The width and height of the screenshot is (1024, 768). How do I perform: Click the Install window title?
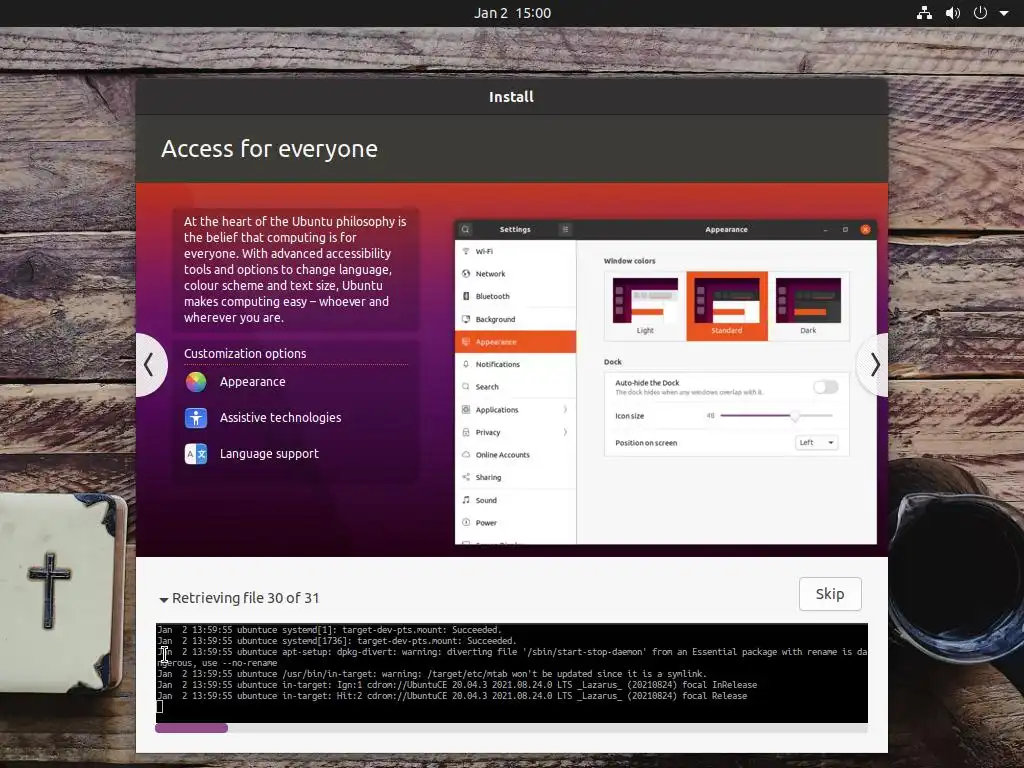(511, 97)
